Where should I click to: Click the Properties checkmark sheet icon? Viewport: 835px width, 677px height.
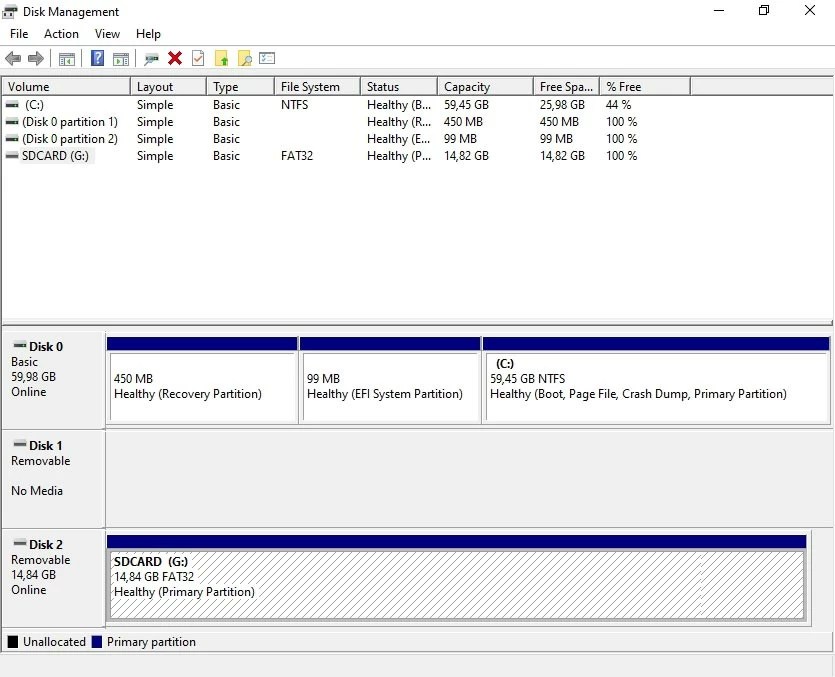(x=198, y=58)
